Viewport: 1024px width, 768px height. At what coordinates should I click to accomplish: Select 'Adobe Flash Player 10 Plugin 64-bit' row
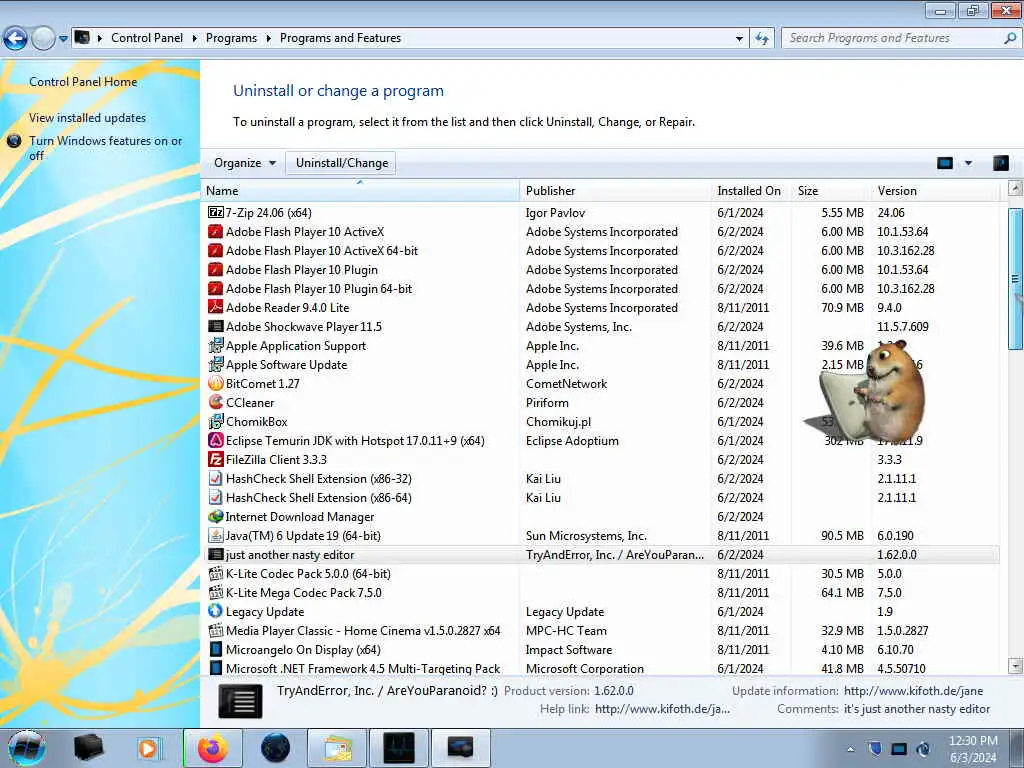click(601, 288)
